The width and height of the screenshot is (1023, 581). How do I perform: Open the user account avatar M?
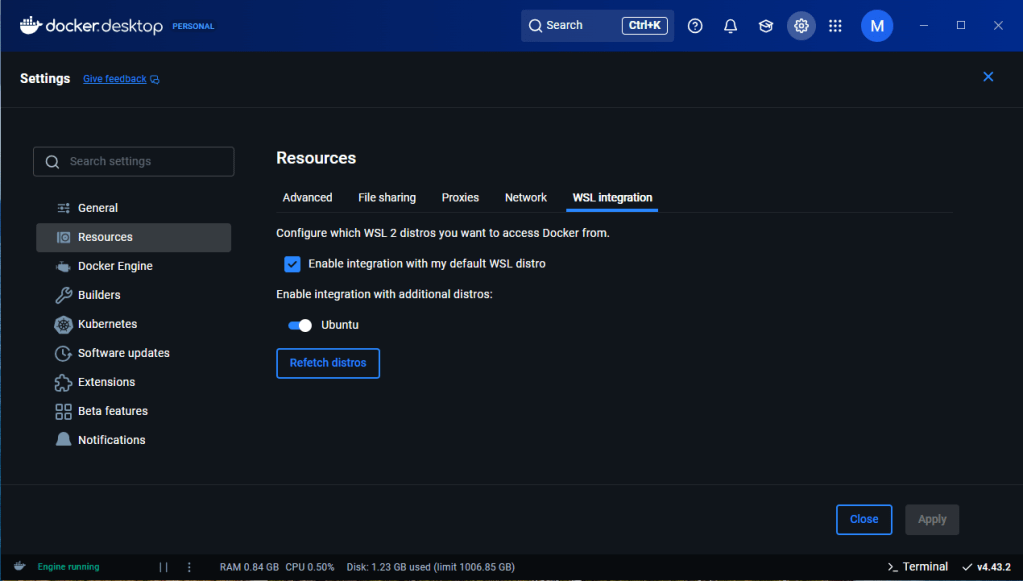[x=877, y=26]
